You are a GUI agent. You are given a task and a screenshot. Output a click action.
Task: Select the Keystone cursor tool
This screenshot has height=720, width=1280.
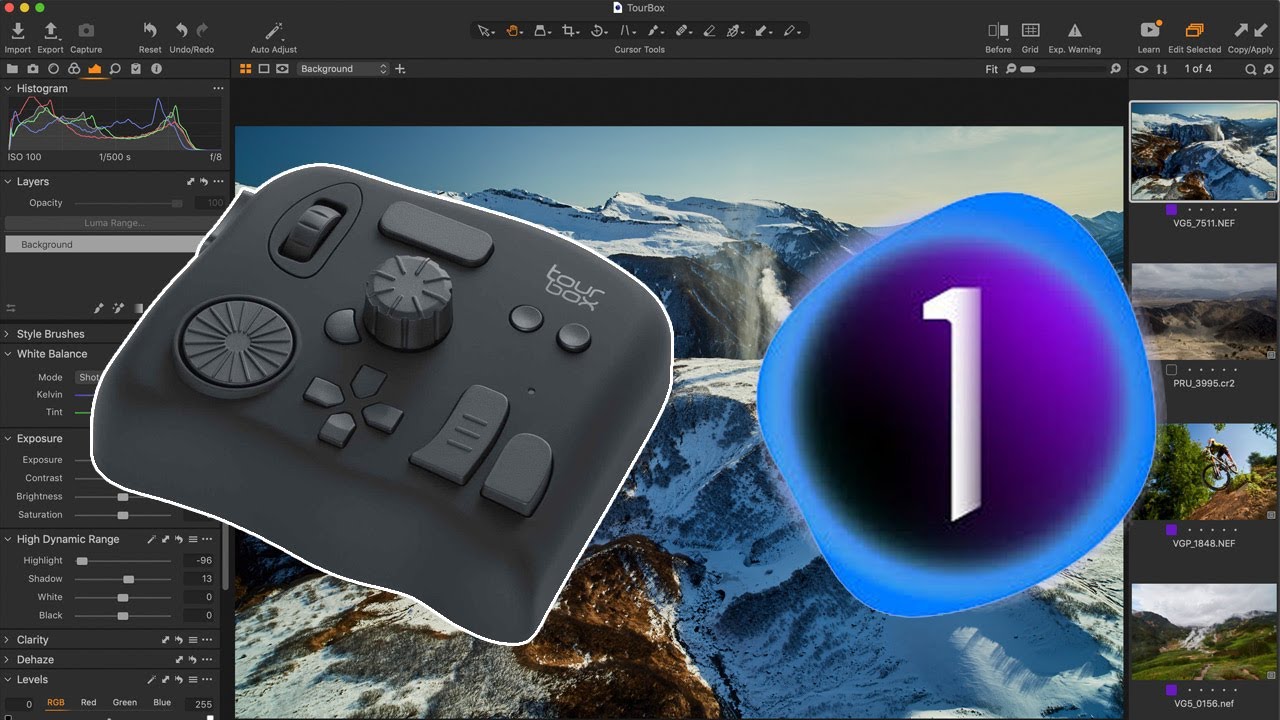(628, 31)
